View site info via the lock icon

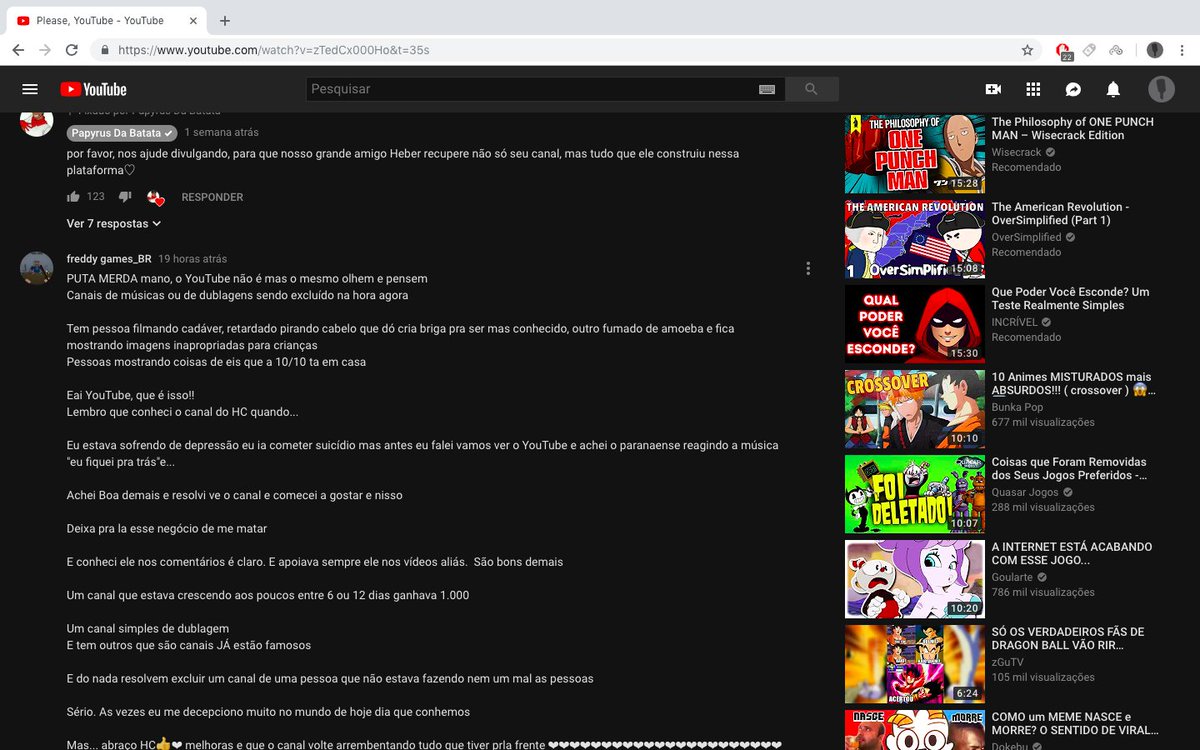pyautogui.click(x=105, y=49)
